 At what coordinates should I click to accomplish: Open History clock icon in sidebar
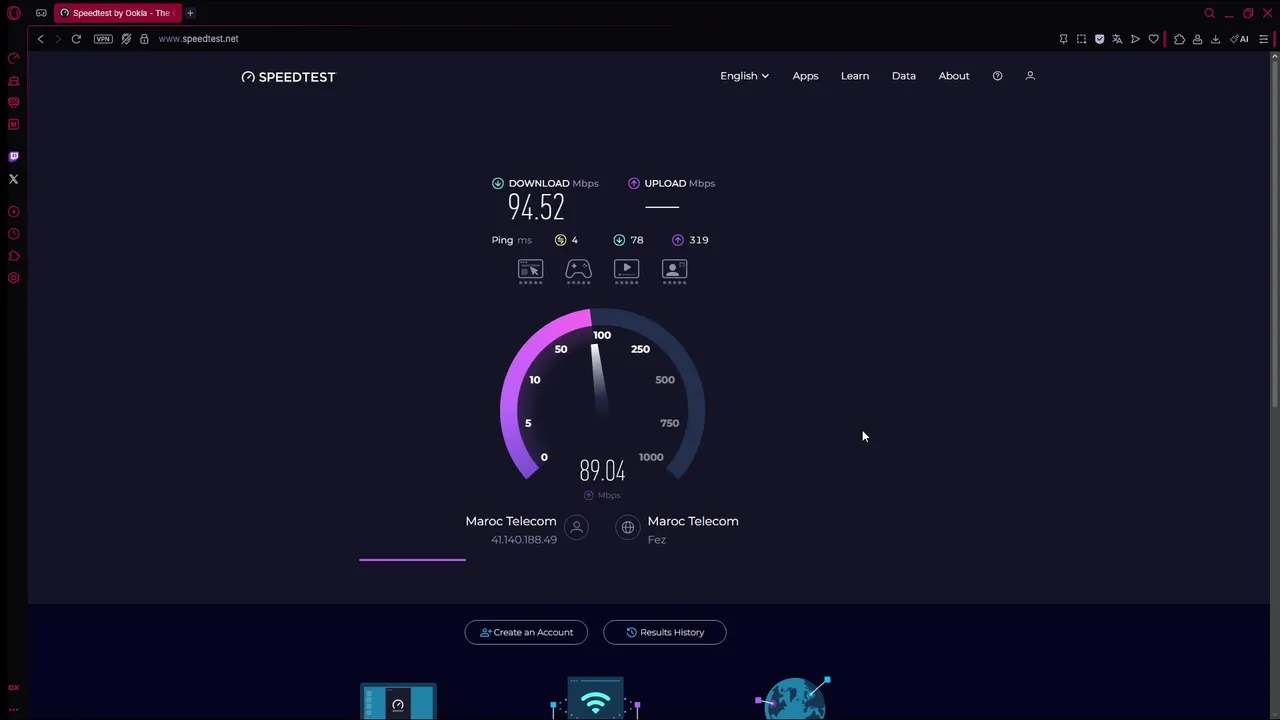coord(14,234)
